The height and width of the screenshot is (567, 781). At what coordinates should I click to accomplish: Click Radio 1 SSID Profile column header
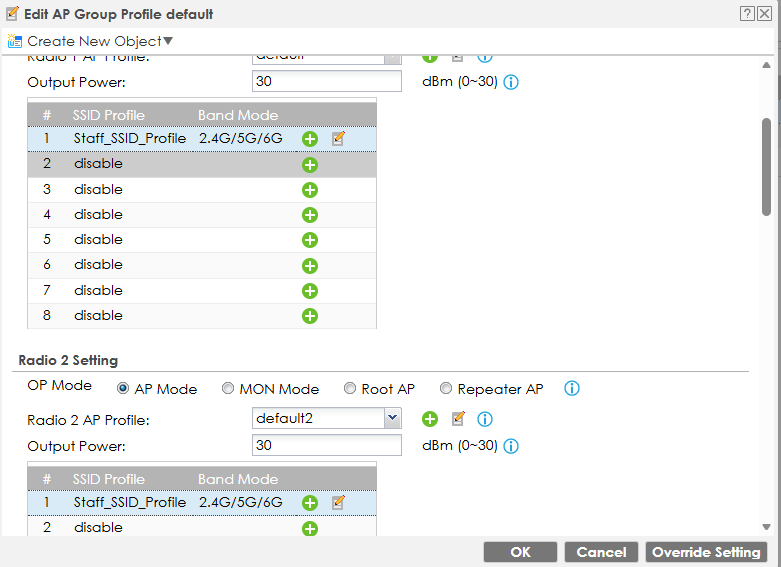[x=109, y=115]
